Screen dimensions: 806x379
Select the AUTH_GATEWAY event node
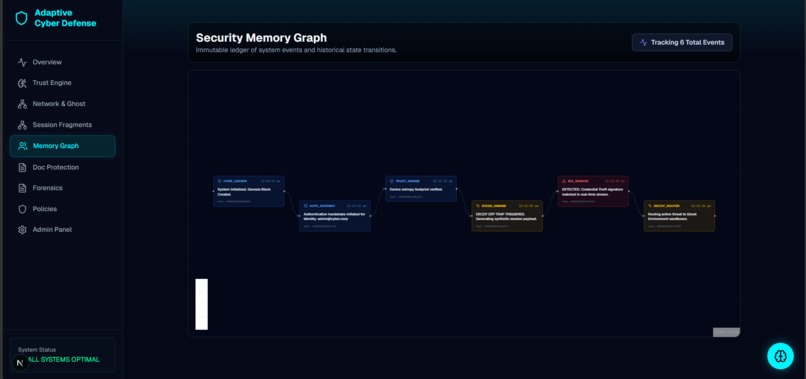click(335, 215)
